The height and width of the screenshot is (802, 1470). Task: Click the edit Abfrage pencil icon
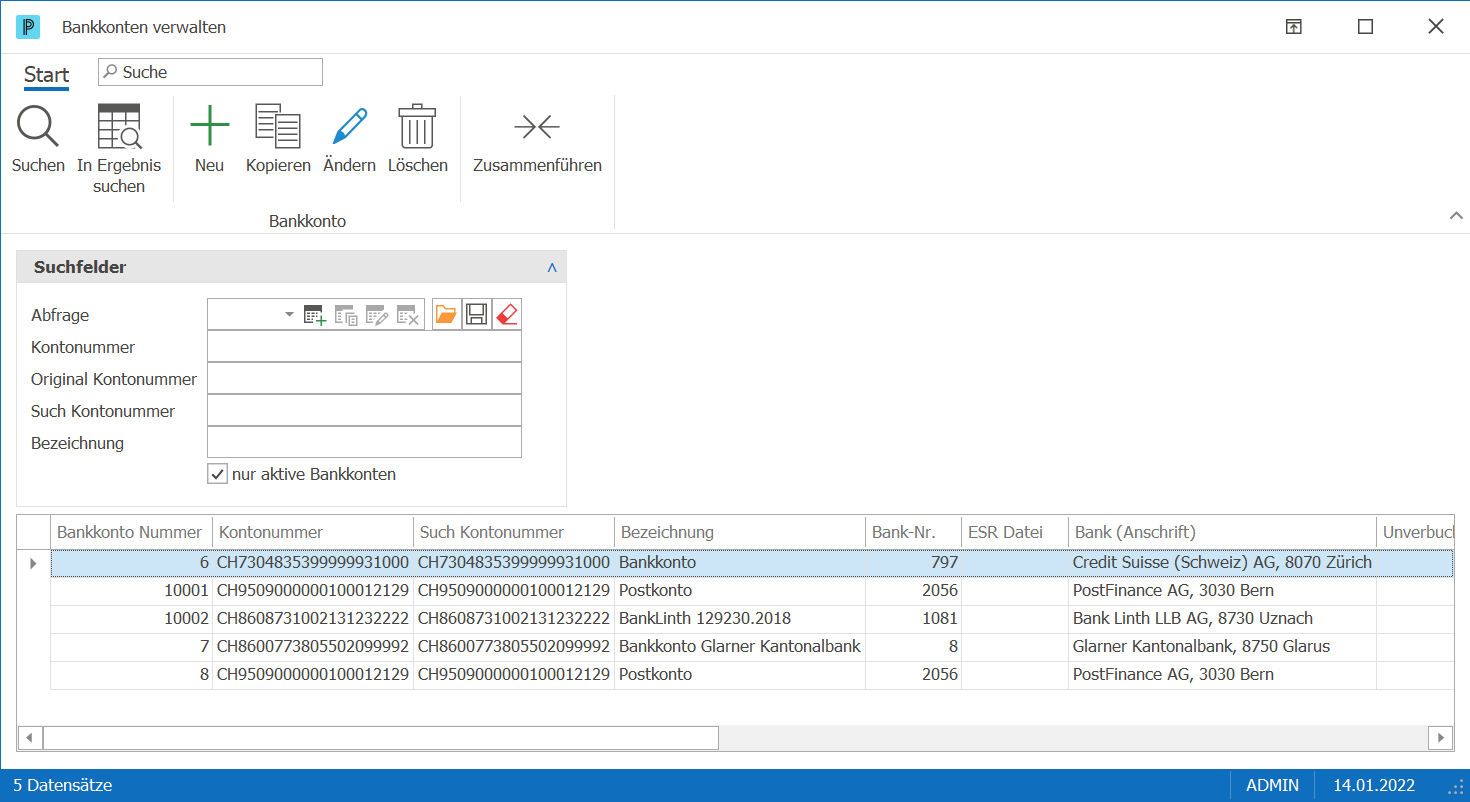point(376,315)
